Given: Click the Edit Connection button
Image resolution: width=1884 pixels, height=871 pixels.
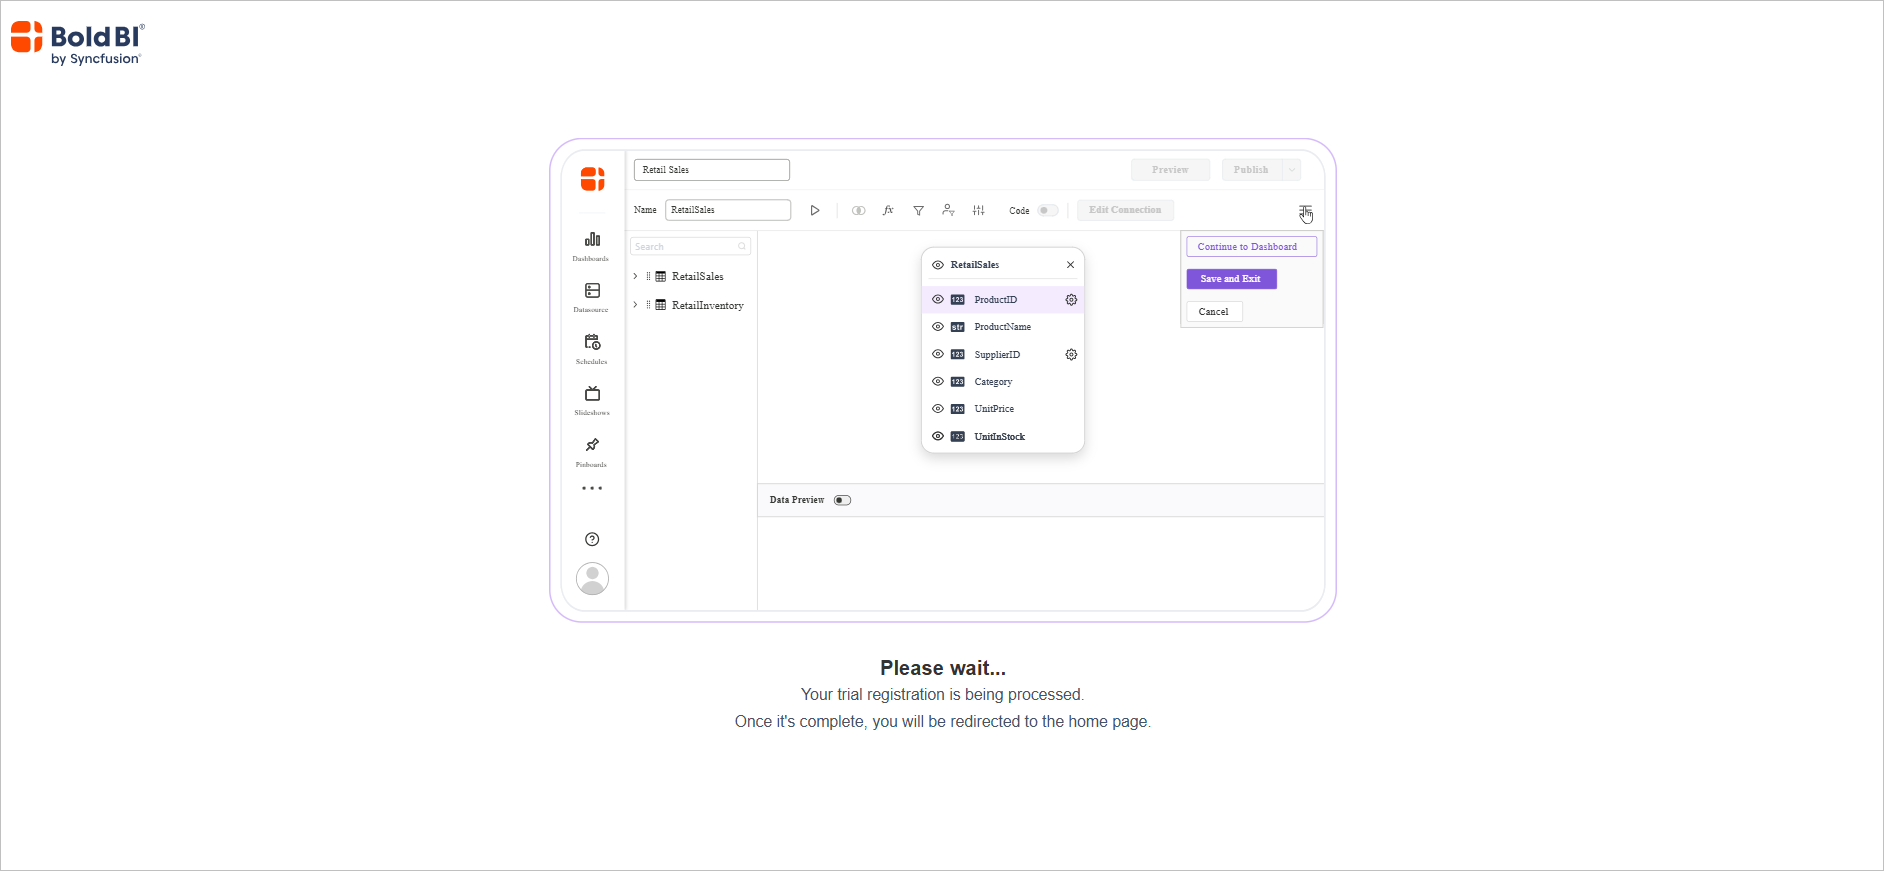Looking at the screenshot, I should click(1125, 210).
